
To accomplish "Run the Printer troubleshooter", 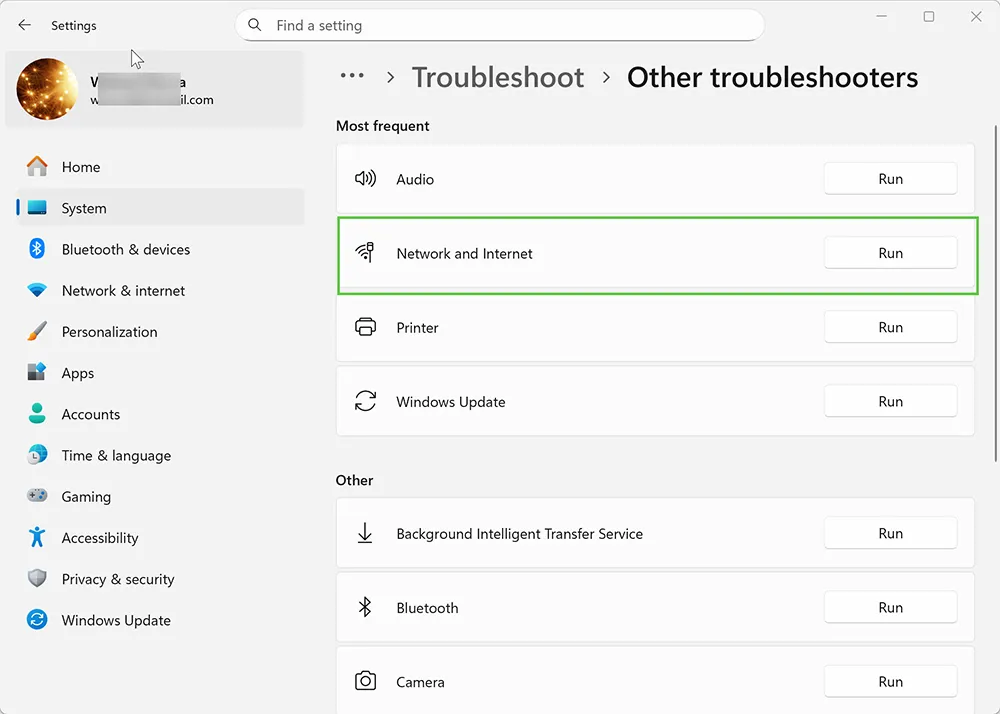I will pyautogui.click(x=890, y=327).
